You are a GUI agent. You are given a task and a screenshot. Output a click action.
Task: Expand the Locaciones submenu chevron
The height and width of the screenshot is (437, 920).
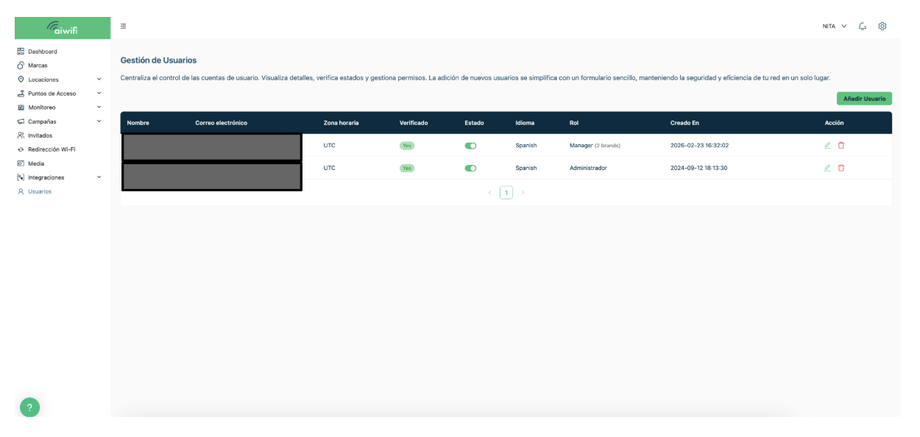[99, 79]
